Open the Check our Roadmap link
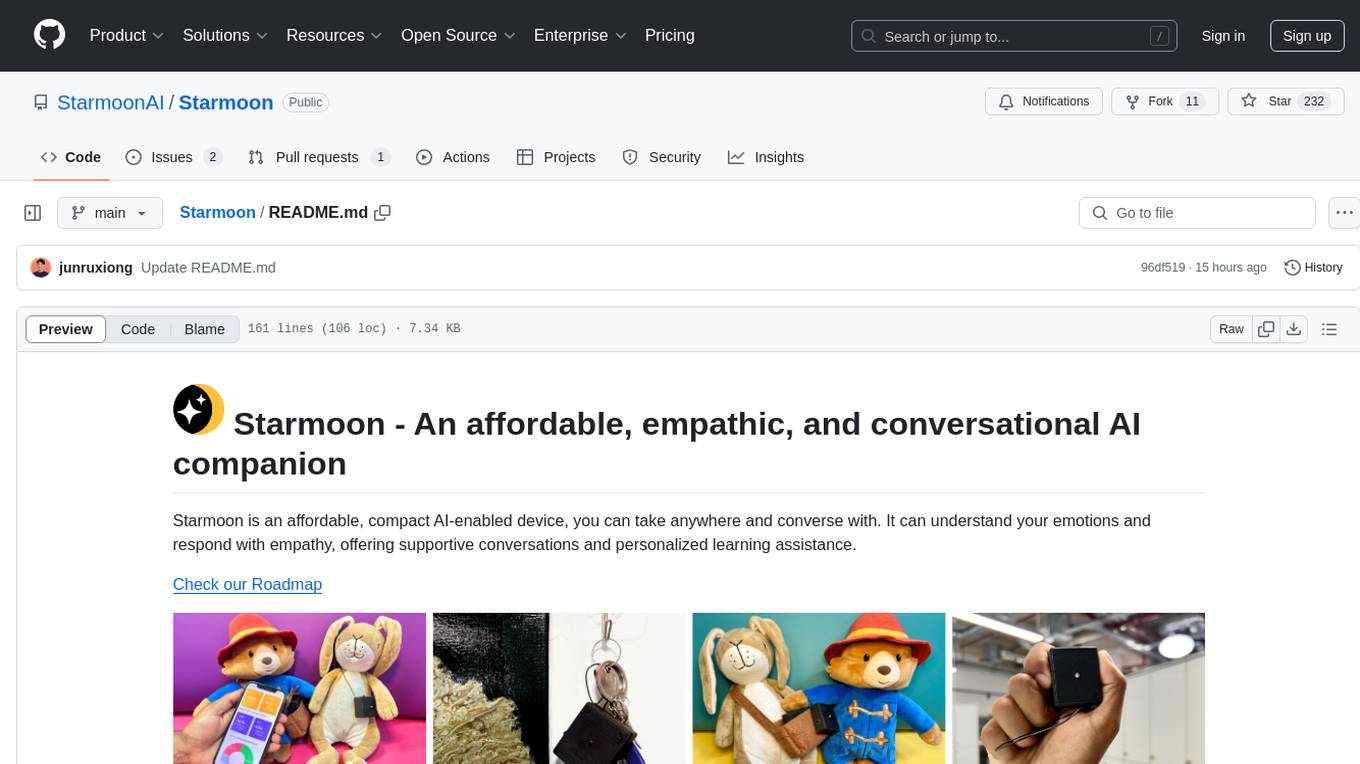 [x=247, y=584]
